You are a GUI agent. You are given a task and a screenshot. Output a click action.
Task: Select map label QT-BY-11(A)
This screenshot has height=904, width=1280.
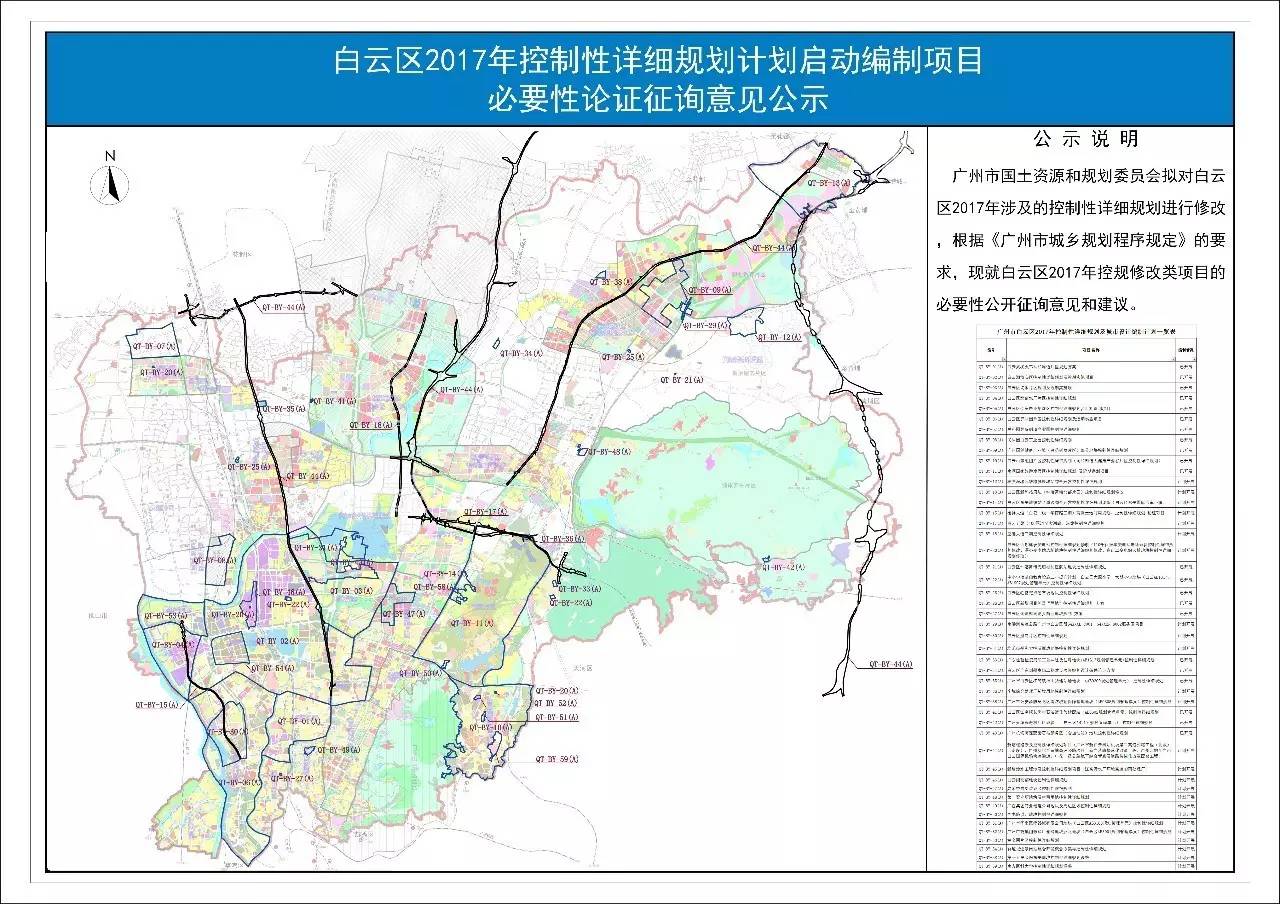(472, 623)
